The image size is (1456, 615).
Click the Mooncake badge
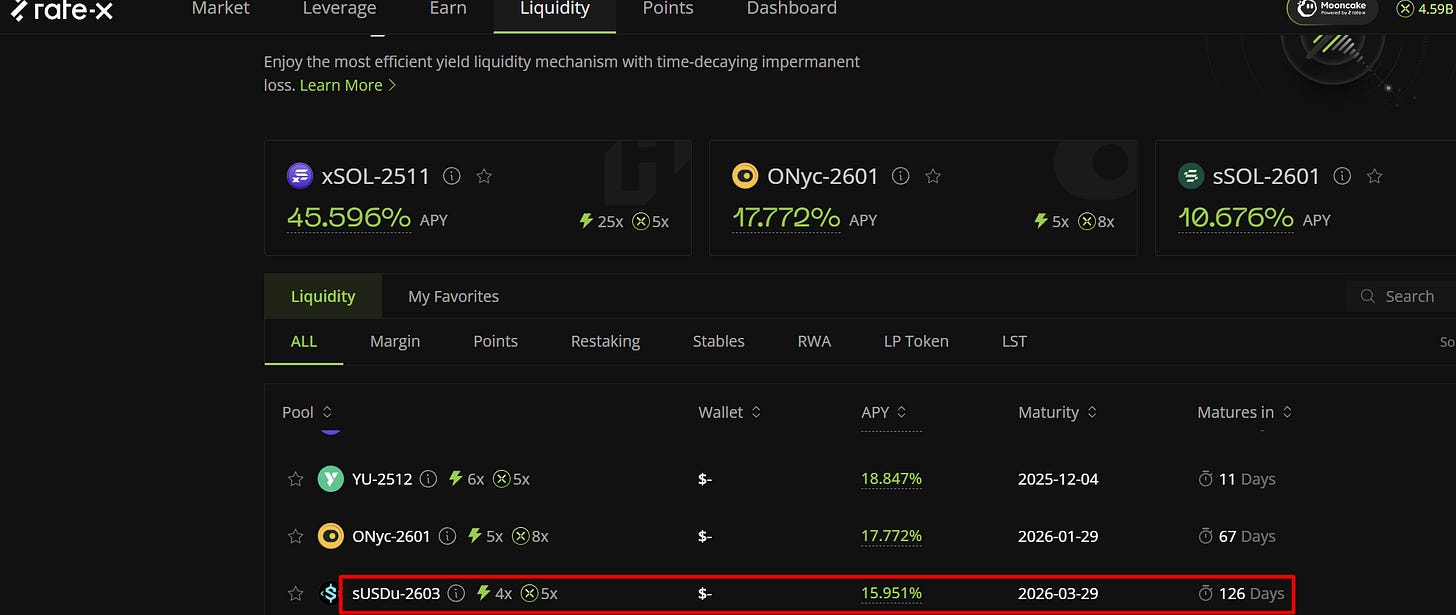coord(1331,9)
